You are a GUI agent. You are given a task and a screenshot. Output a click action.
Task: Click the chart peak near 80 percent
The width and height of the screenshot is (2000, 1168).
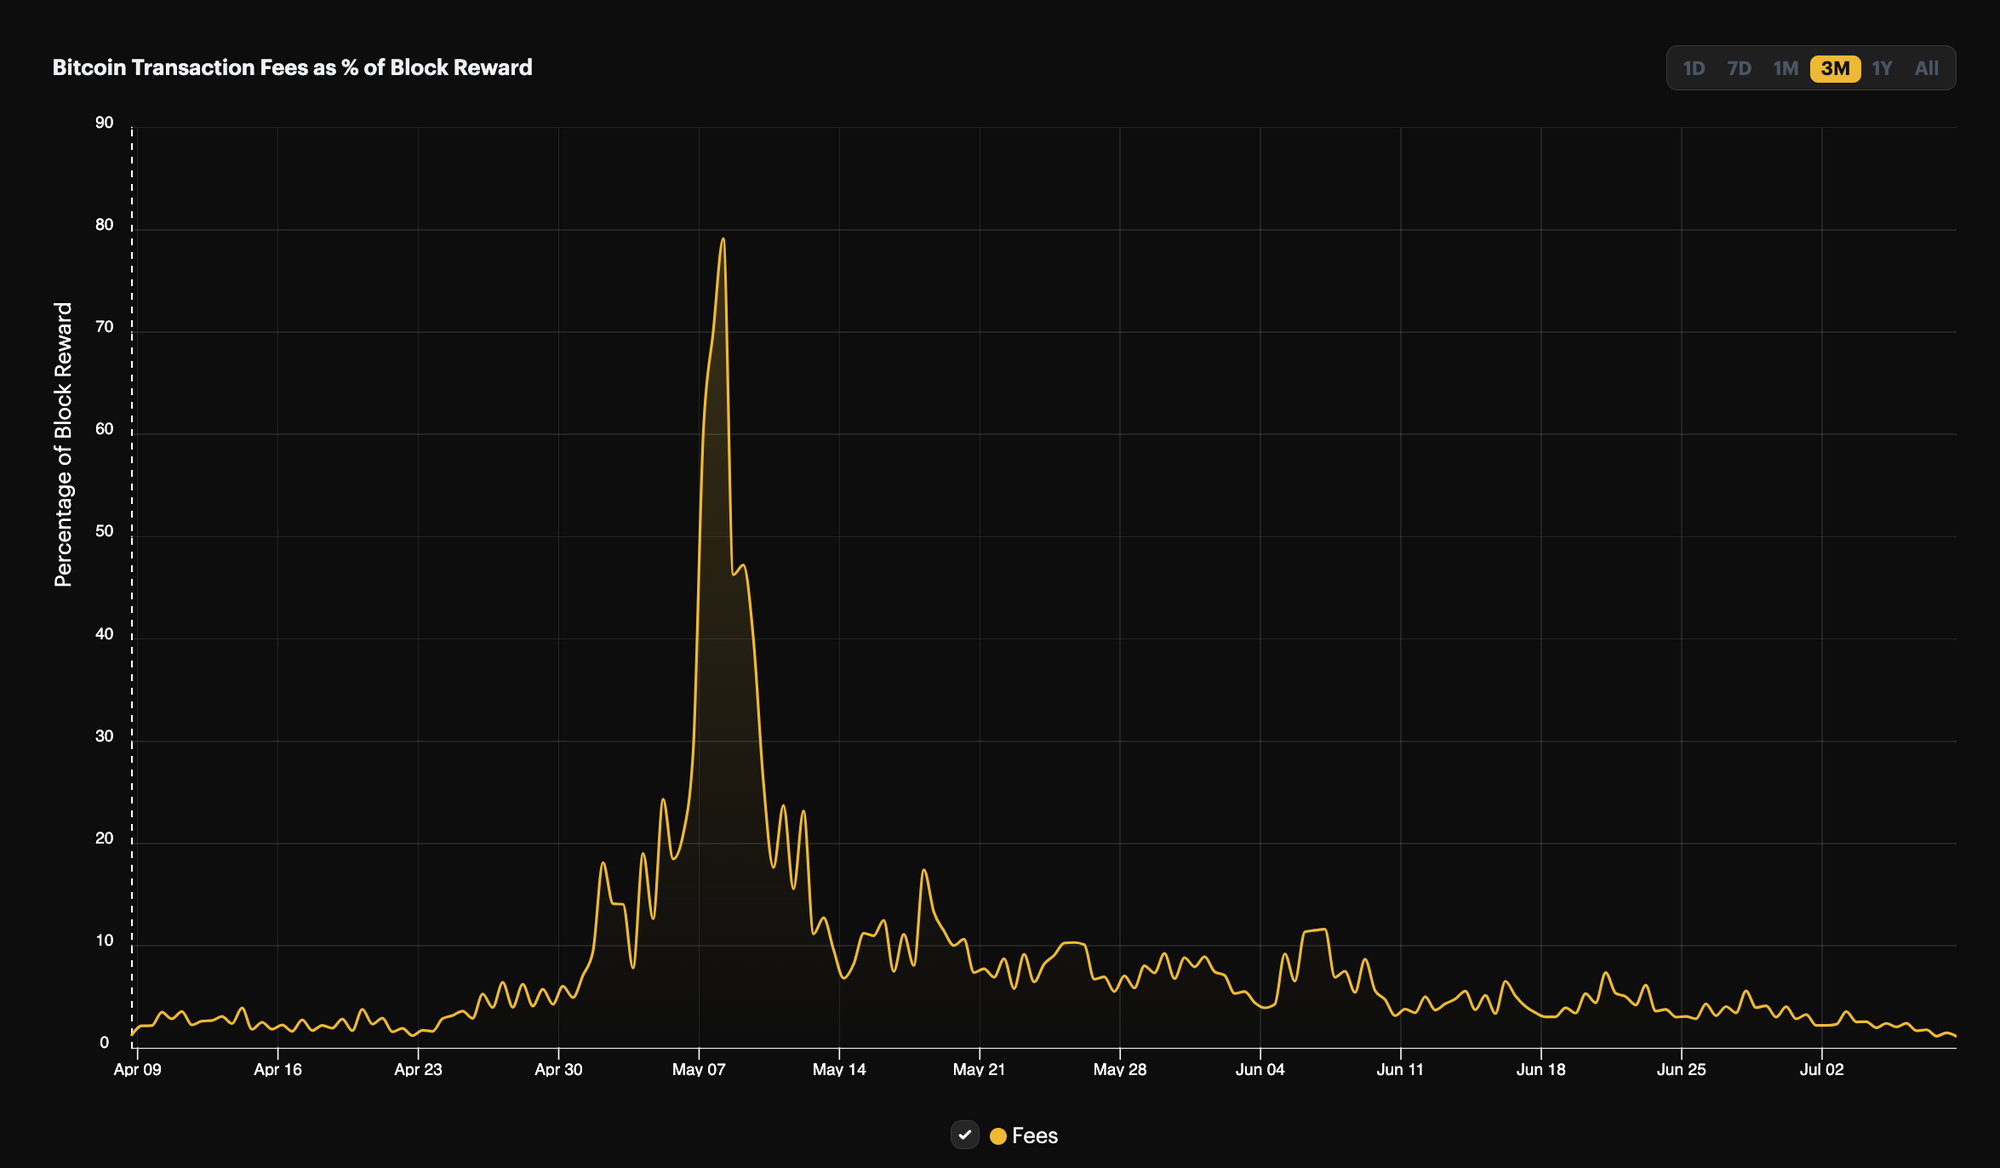(722, 240)
